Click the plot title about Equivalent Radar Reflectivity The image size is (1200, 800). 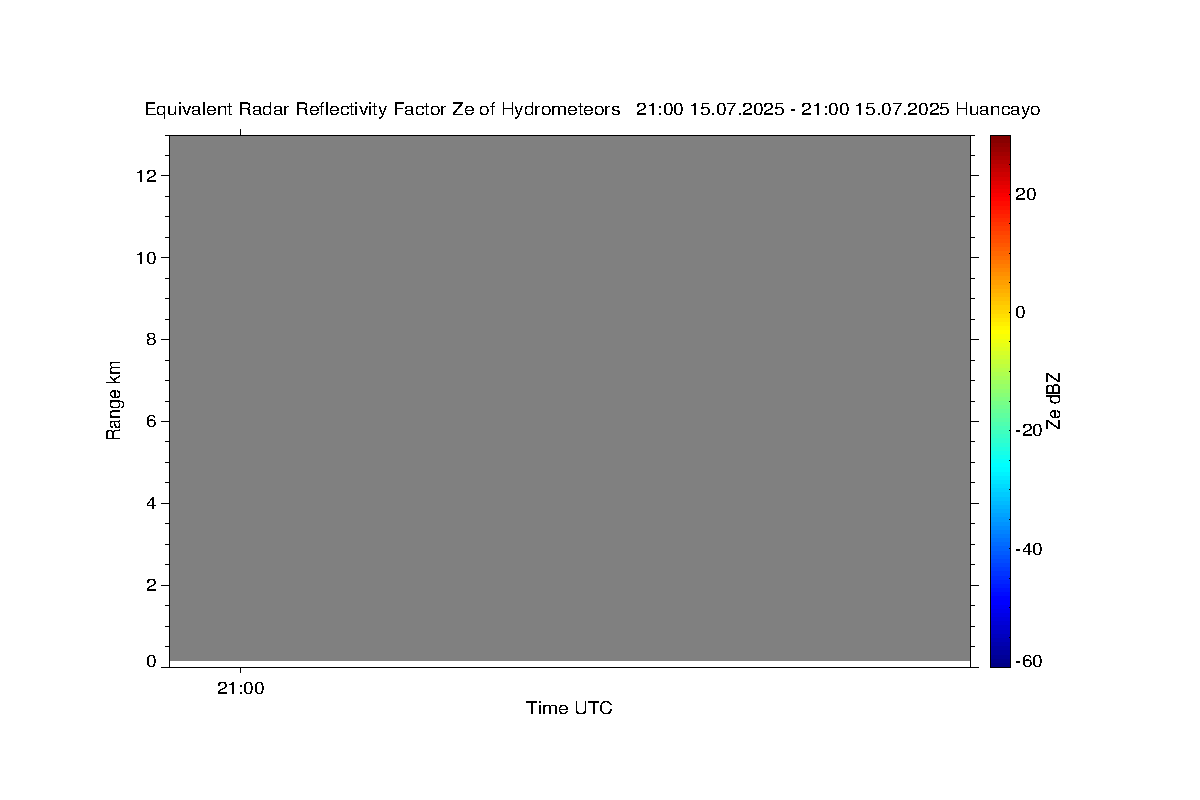[x=592, y=109]
